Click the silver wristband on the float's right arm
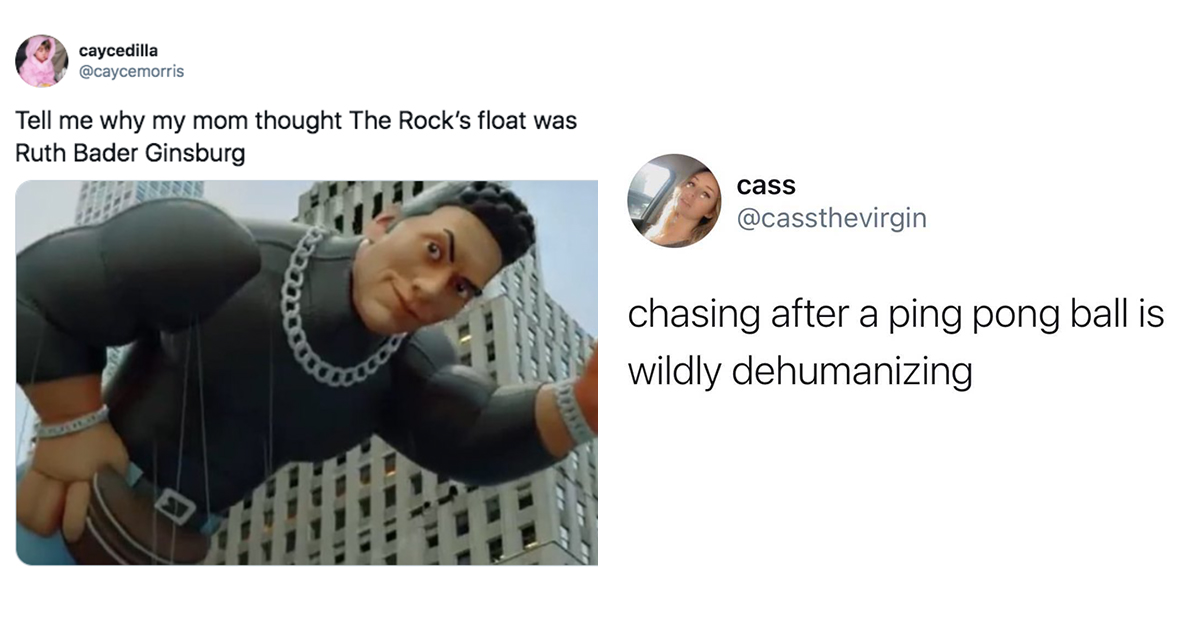Screen dimensions: 1200x628 coord(573,408)
